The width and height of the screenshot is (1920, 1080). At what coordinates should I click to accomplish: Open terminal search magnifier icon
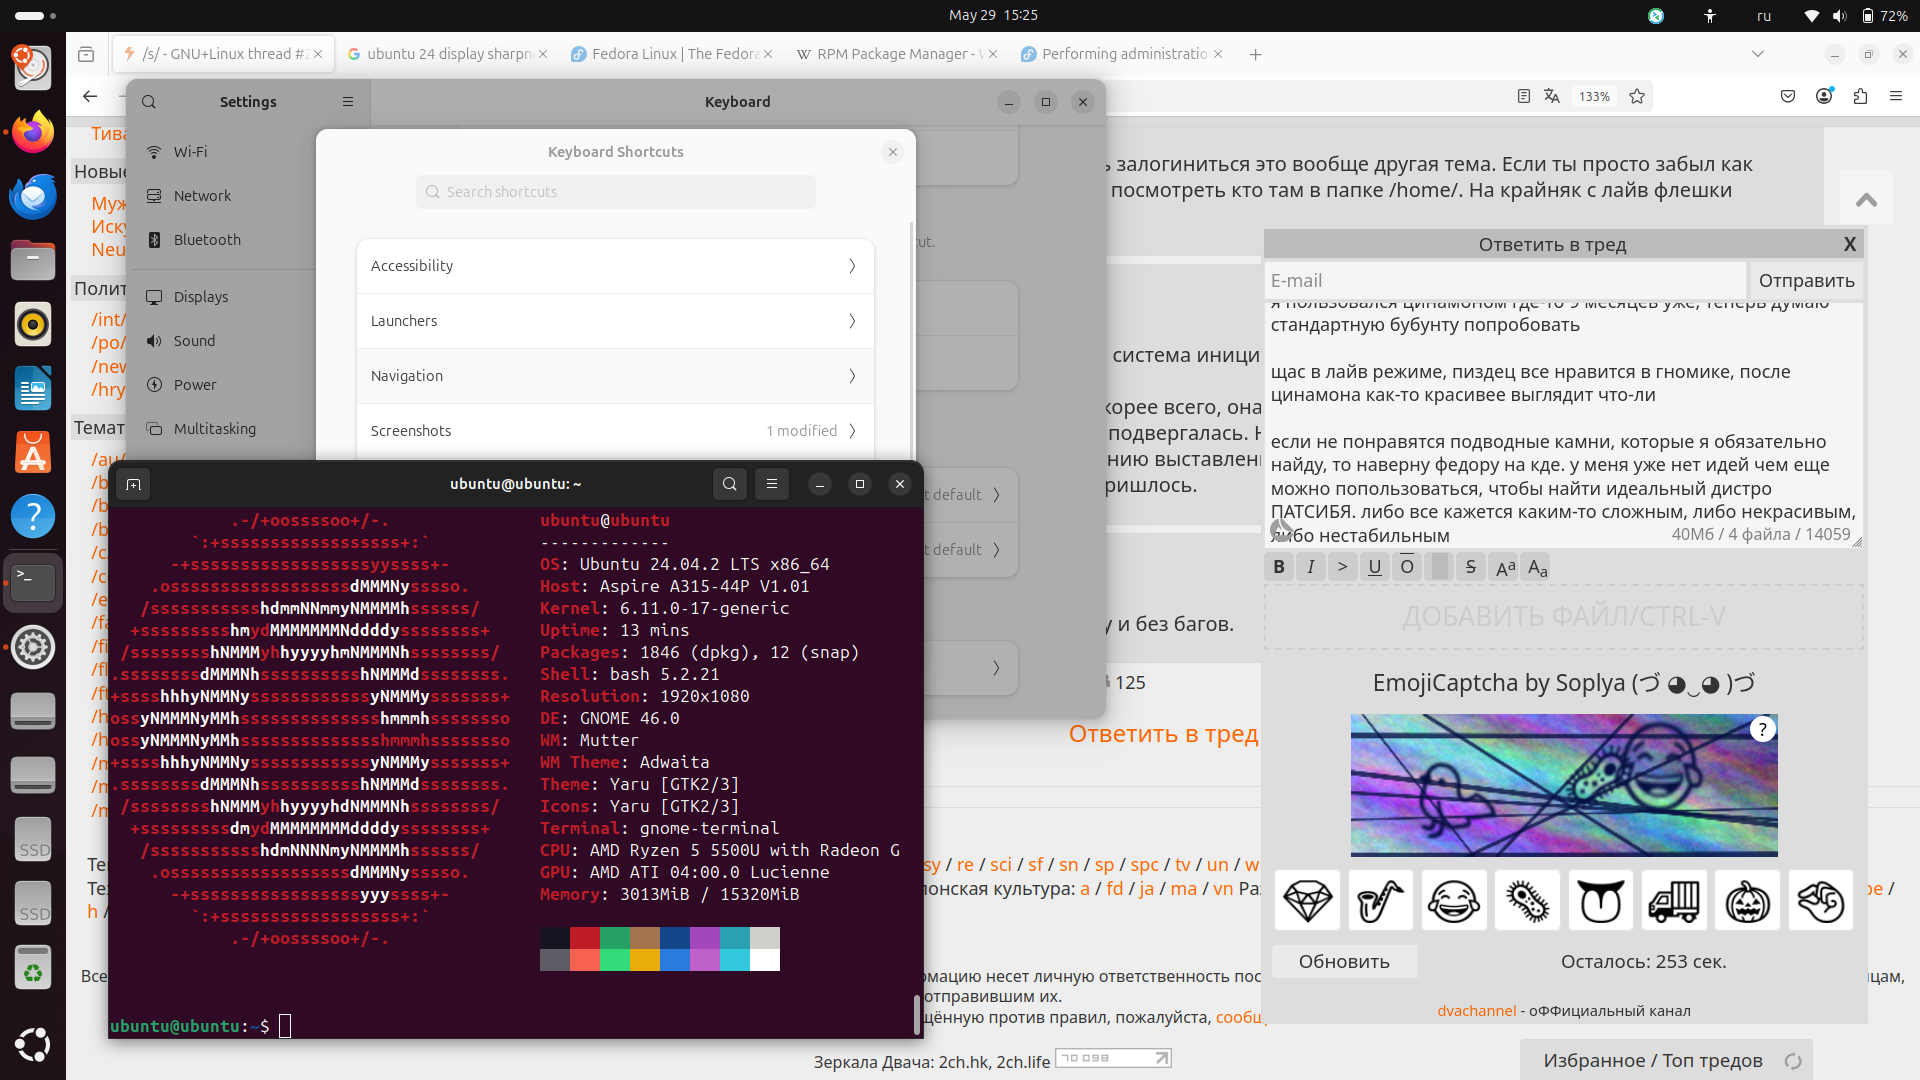[x=730, y=484]
